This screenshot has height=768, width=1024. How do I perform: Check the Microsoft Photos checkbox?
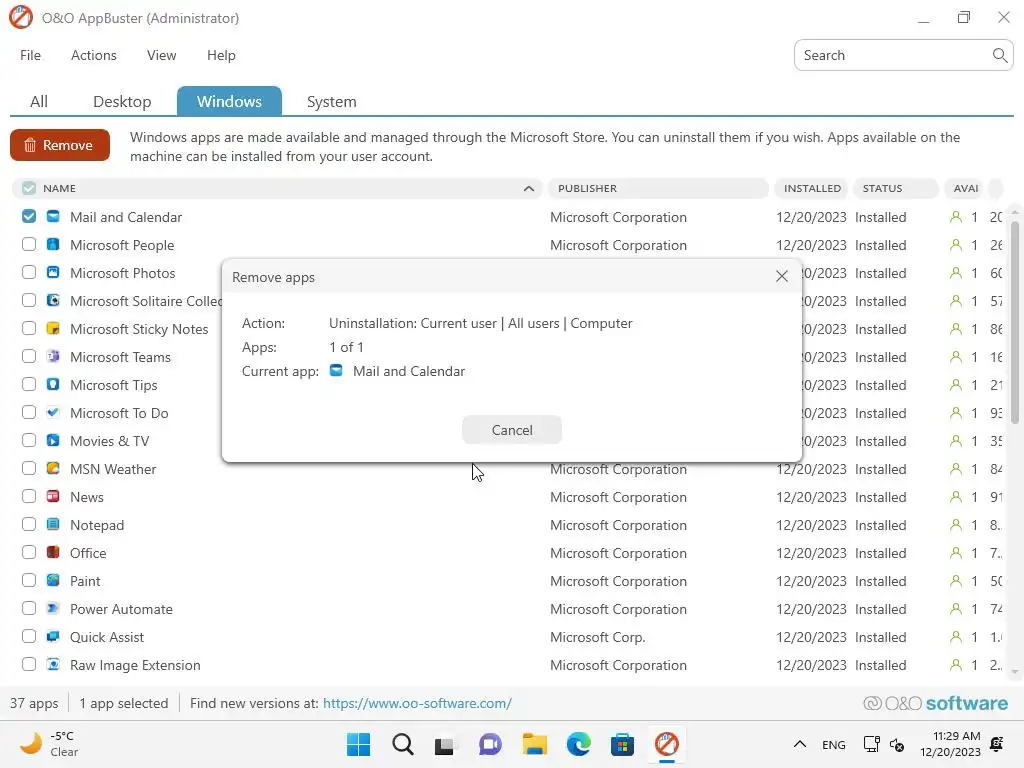coord(29,272)
